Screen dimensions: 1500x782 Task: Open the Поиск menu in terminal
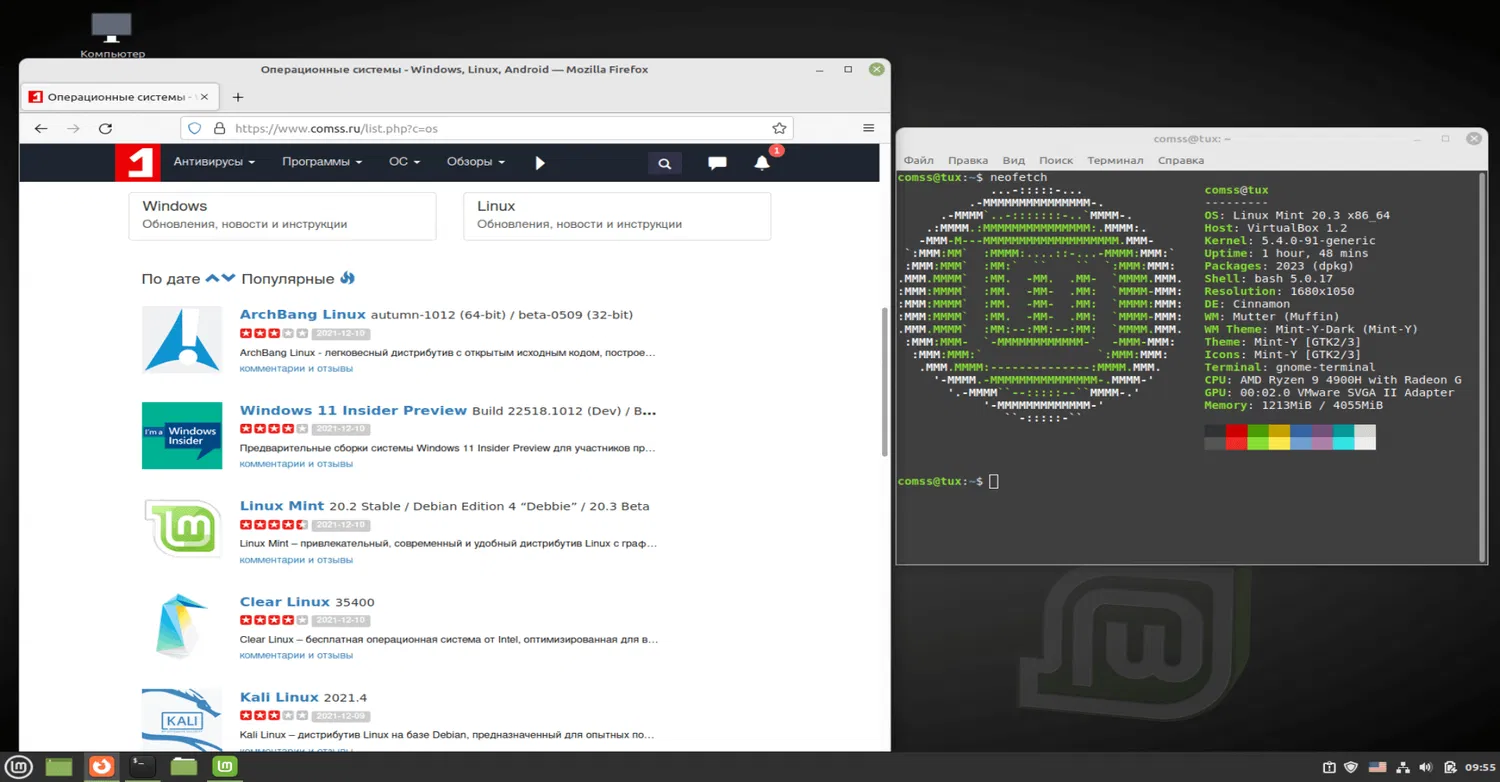1056,160
